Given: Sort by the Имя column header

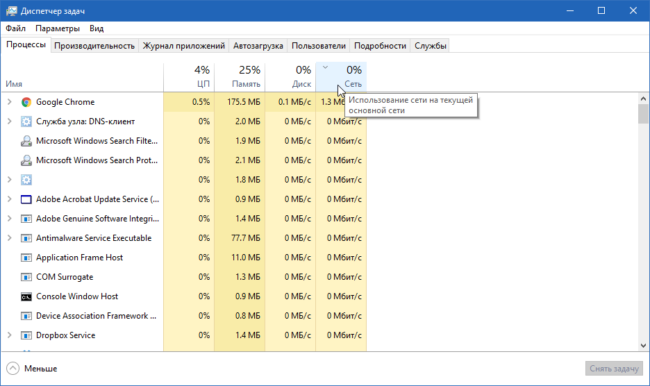Looking at the screenshot, I should click(x=82, y=78).
